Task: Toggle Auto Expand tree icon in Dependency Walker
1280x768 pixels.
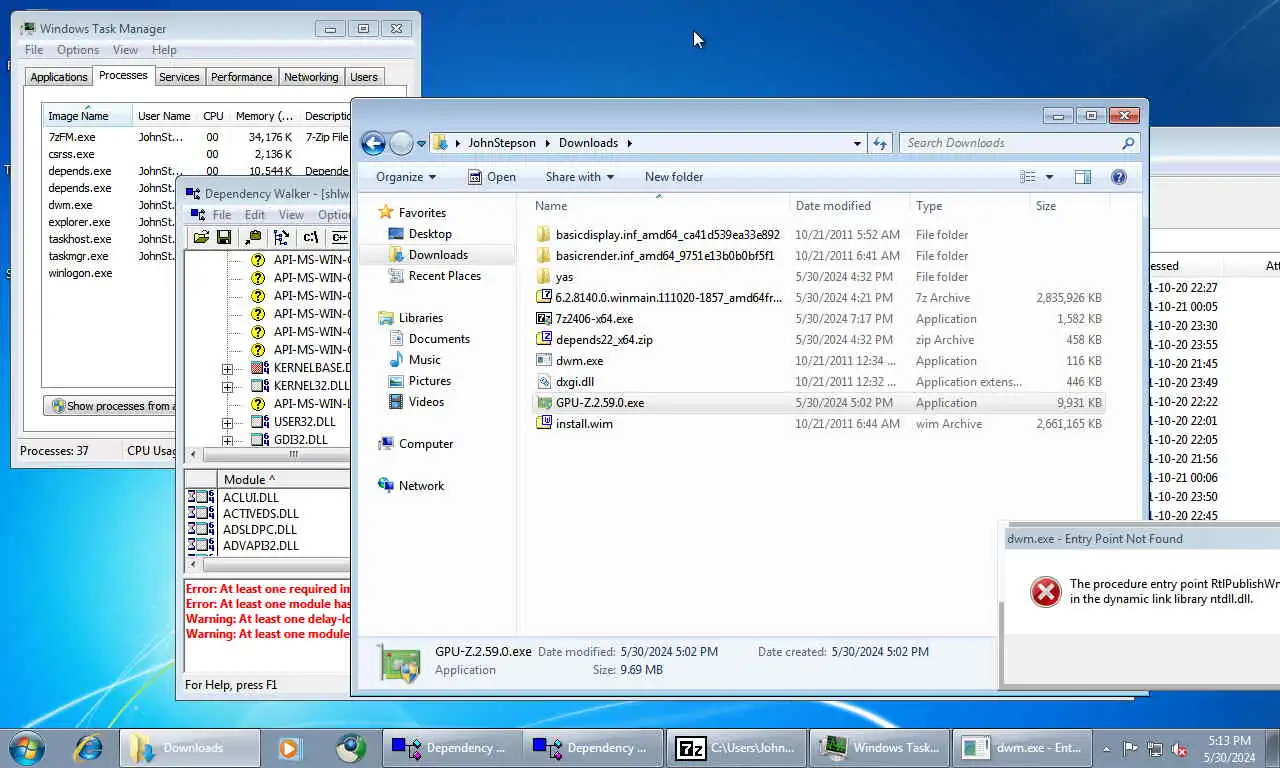Action: tap(282, 237)
